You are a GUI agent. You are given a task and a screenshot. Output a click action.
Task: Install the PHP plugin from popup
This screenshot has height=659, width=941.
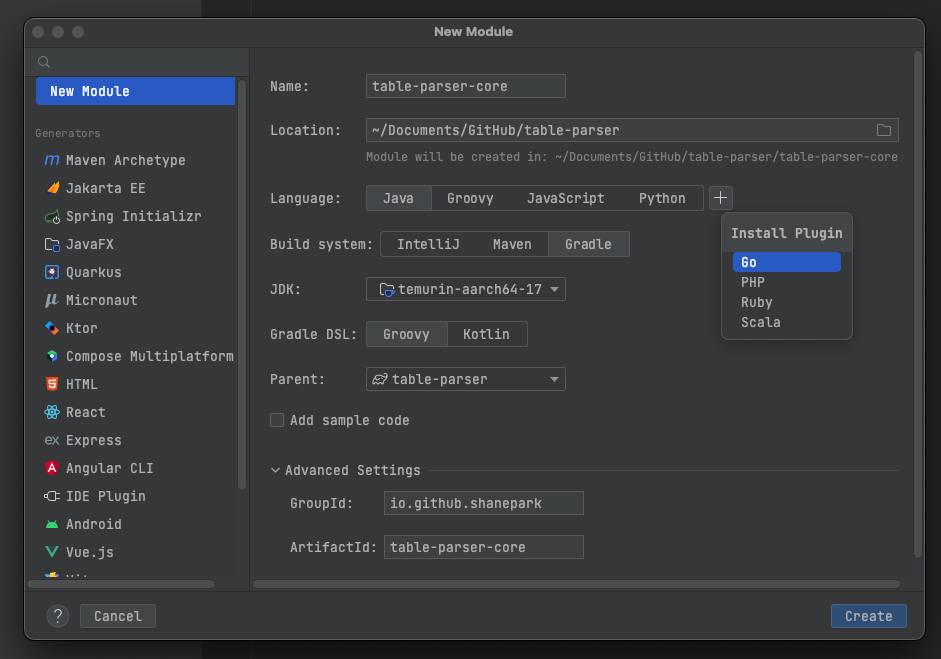click(786, 282)
